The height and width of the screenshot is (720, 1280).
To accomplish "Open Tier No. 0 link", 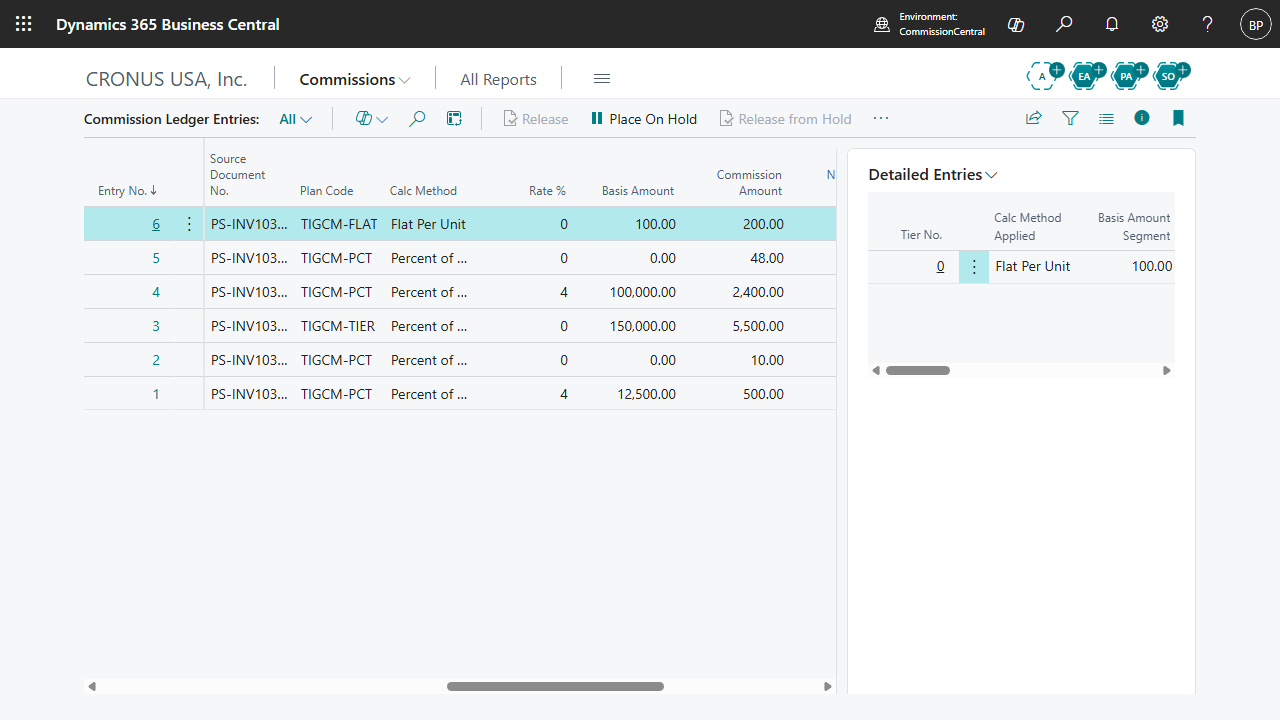I will coord(940,267).
